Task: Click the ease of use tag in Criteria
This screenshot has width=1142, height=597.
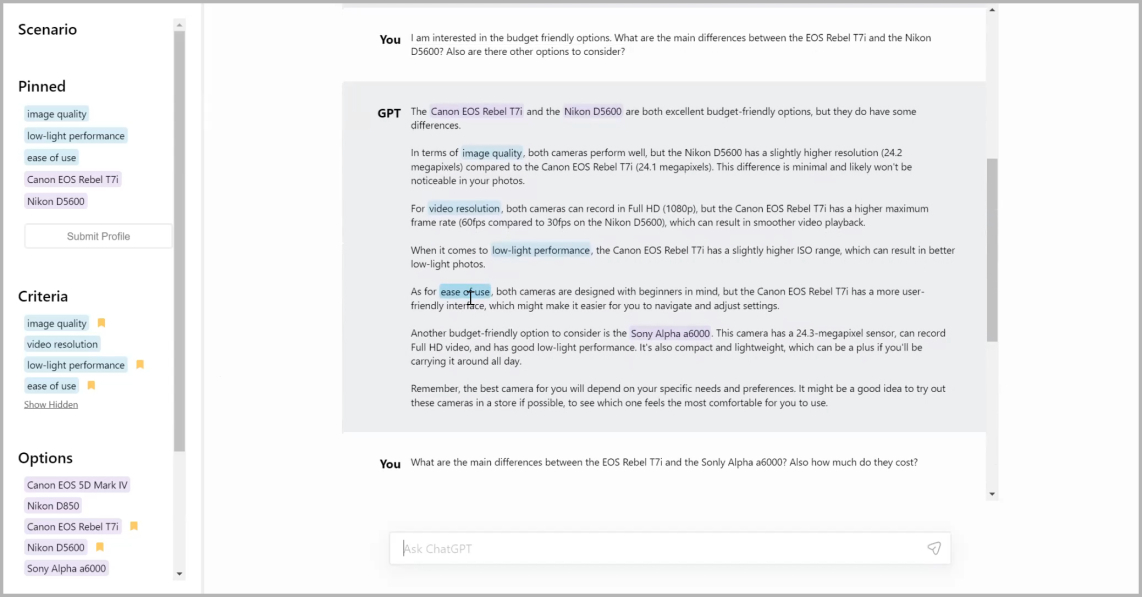Action: click(x=52, y=386)
